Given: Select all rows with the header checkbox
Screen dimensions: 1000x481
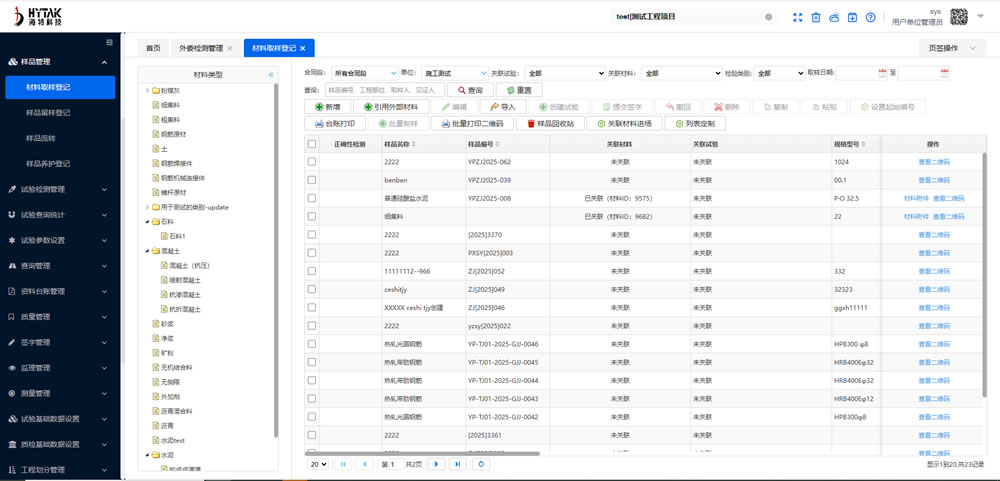Looking at the screenshot, I should click(x=312, y=144).
